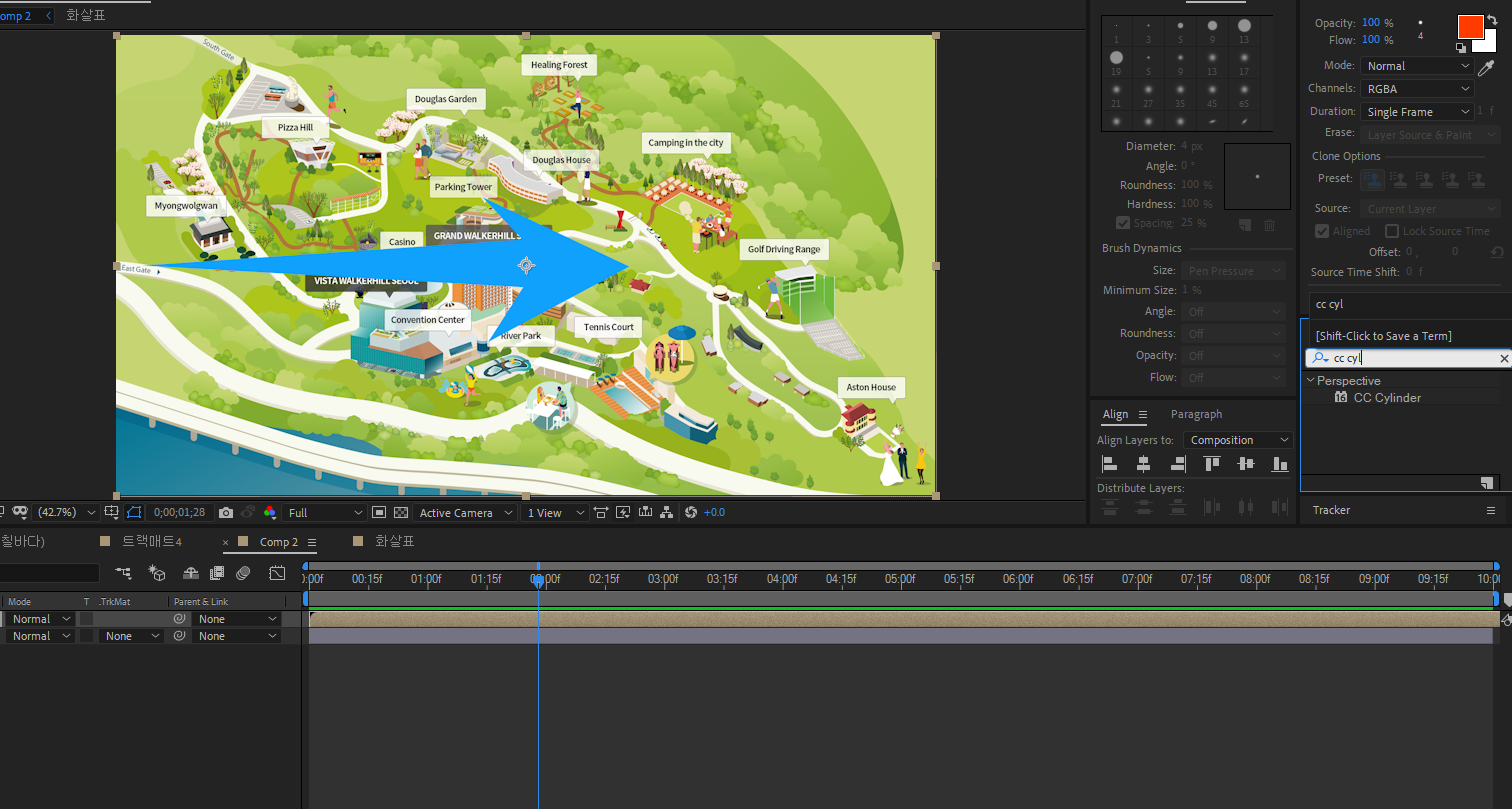Screen dimensions: 1512x809
Task: Align layers to the bottom edge
Action: click(x=1279, y=464)
